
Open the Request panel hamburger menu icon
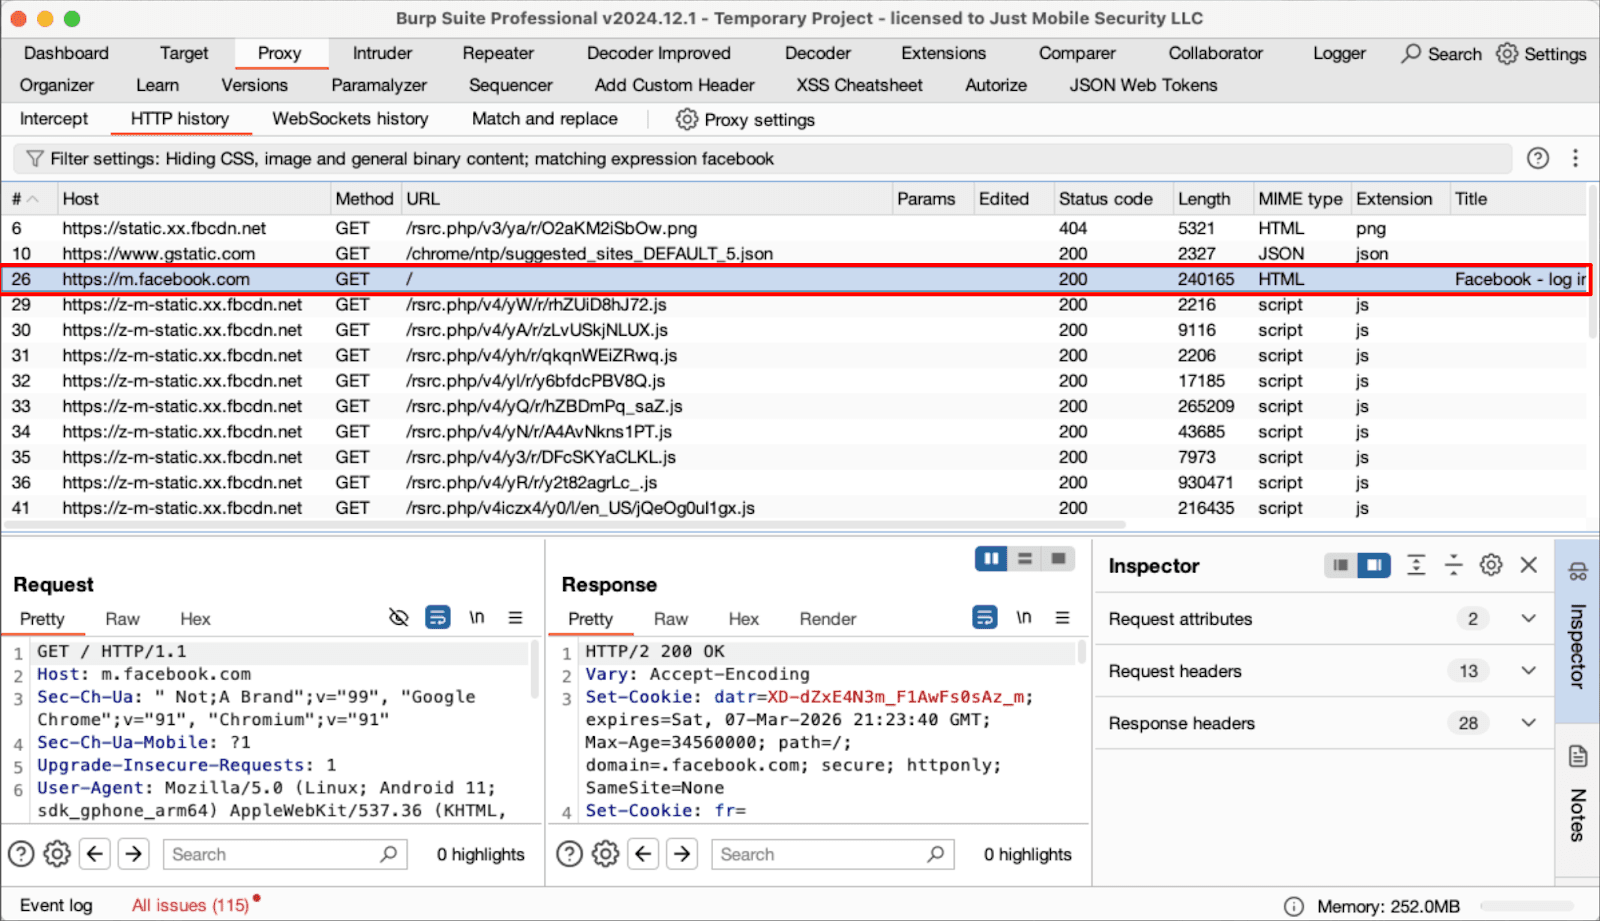[x=516, y=618]
